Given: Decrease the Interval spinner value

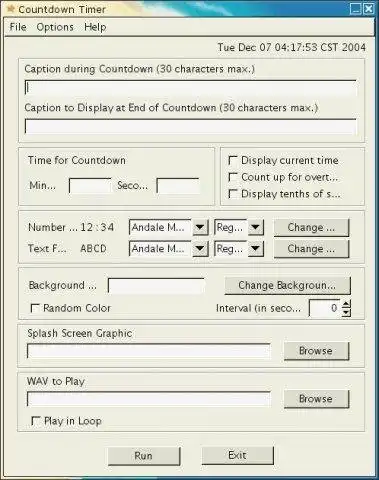Looking at the screenshot, I should (x=347, y=312).
